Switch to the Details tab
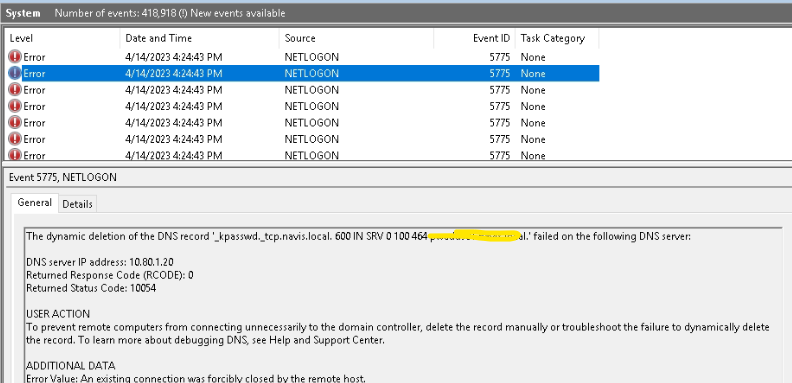 (77, 204)
